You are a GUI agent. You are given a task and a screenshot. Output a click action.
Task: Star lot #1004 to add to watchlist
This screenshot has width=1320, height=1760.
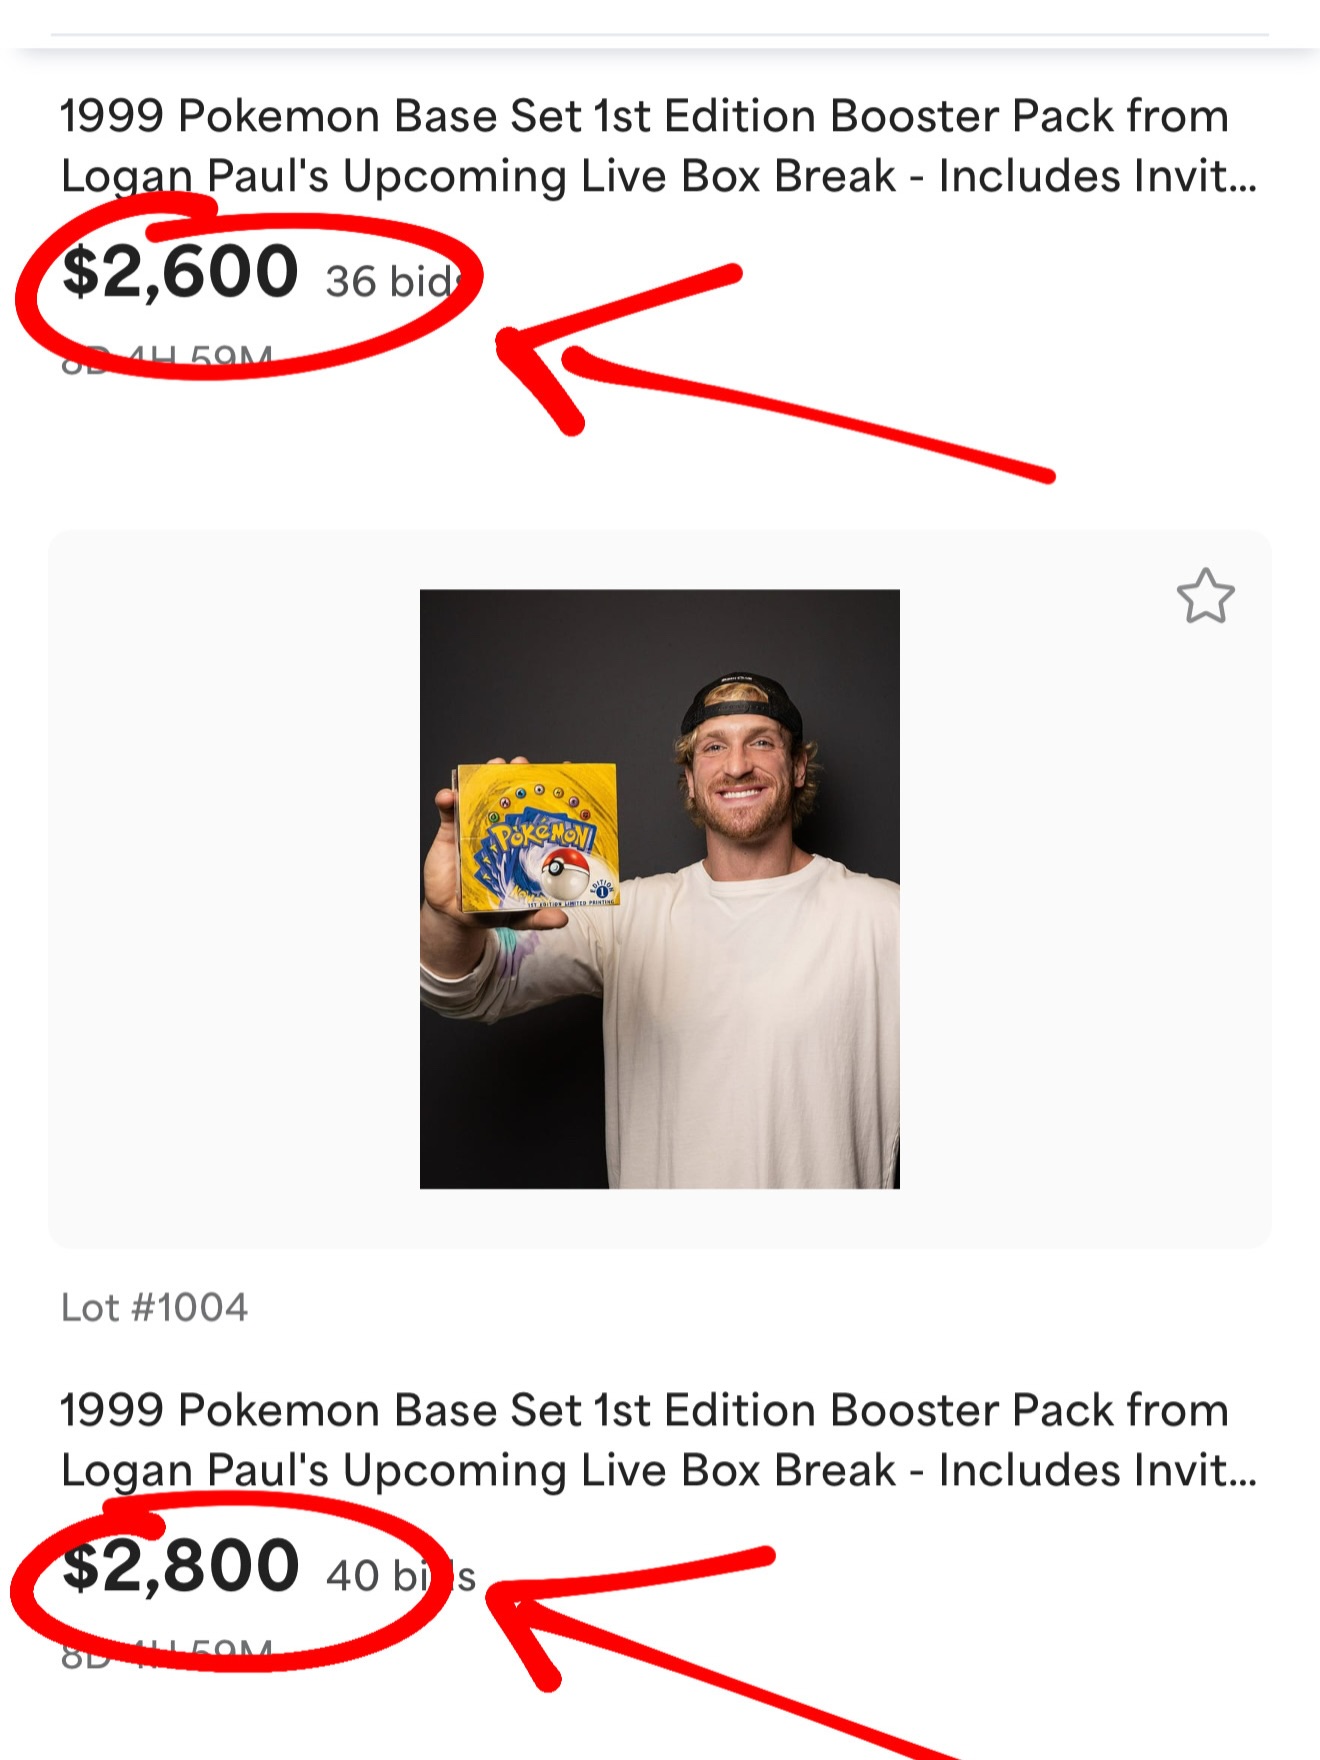(x=1205, y=597)
